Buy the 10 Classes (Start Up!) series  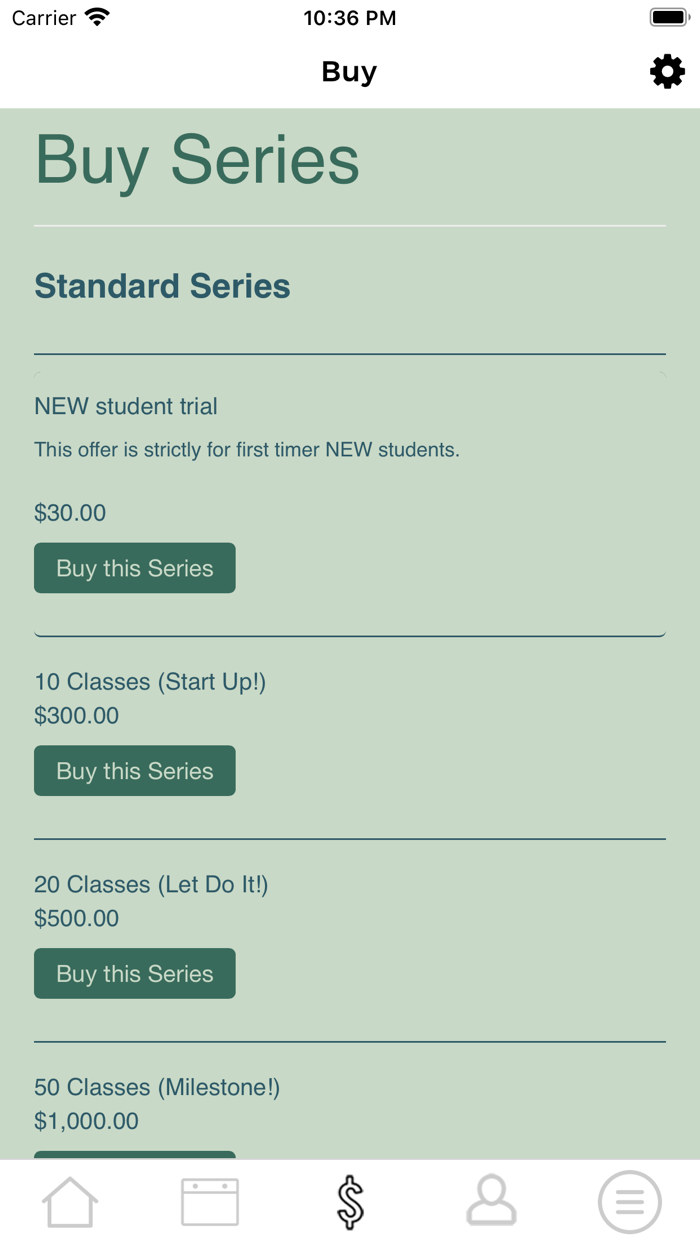[135, 771]
